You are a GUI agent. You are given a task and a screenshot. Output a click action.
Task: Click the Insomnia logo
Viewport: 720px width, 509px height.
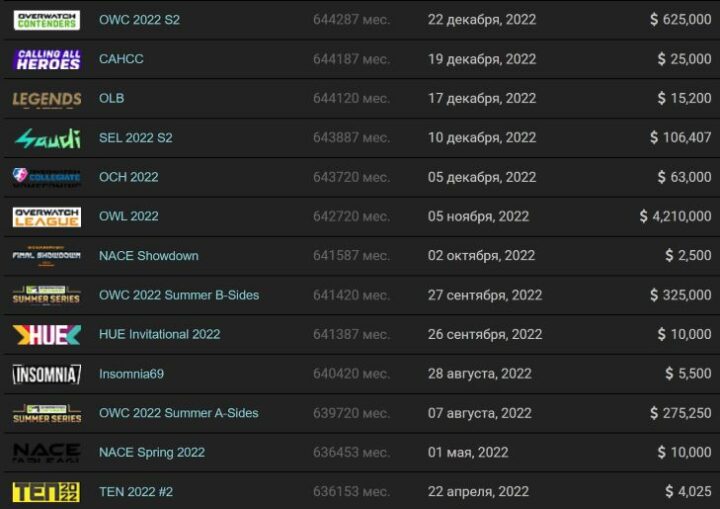click(47, 374)
